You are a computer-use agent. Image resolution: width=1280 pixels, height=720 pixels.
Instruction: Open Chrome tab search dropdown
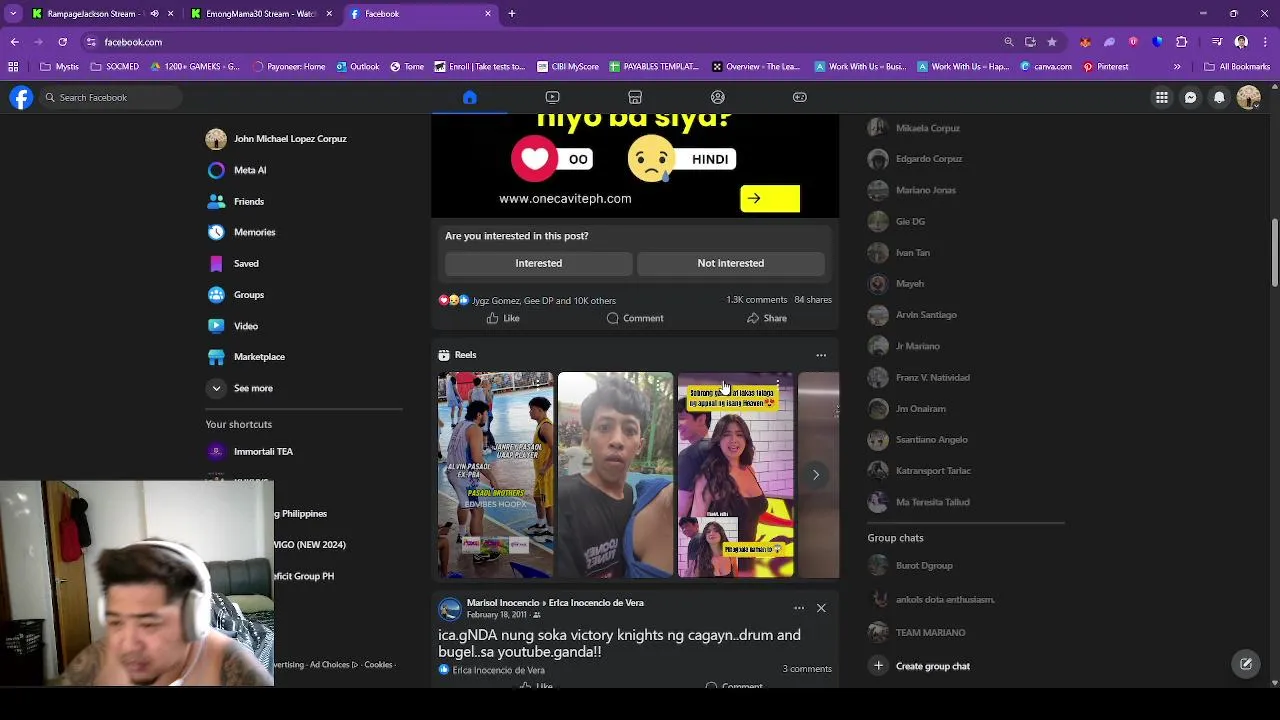pos(13,14)
